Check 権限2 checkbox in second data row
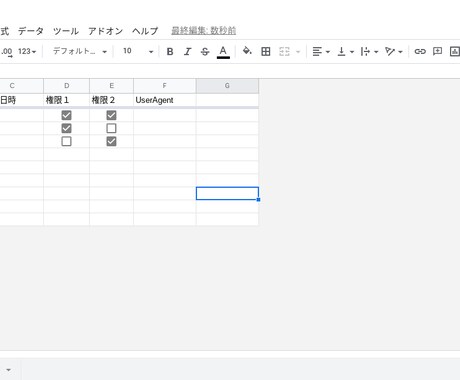This screenshot has width=460, height=380. [111, 128]
